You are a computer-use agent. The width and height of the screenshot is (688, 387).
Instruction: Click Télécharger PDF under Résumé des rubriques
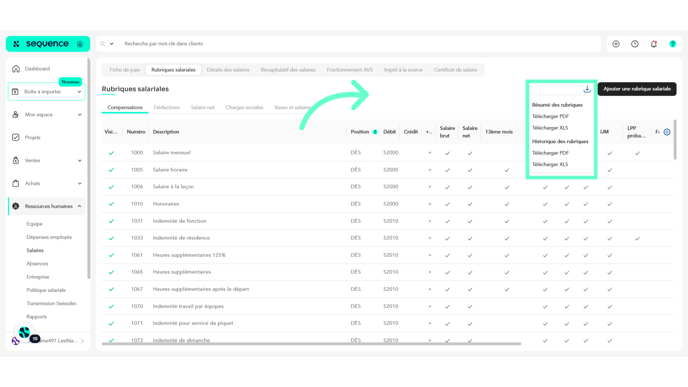550,117
